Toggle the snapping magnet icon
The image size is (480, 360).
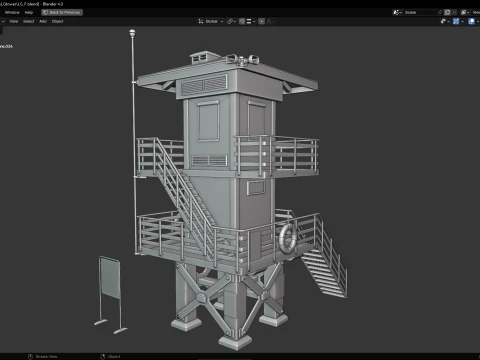pyautogui.click(x=242, y=21)
